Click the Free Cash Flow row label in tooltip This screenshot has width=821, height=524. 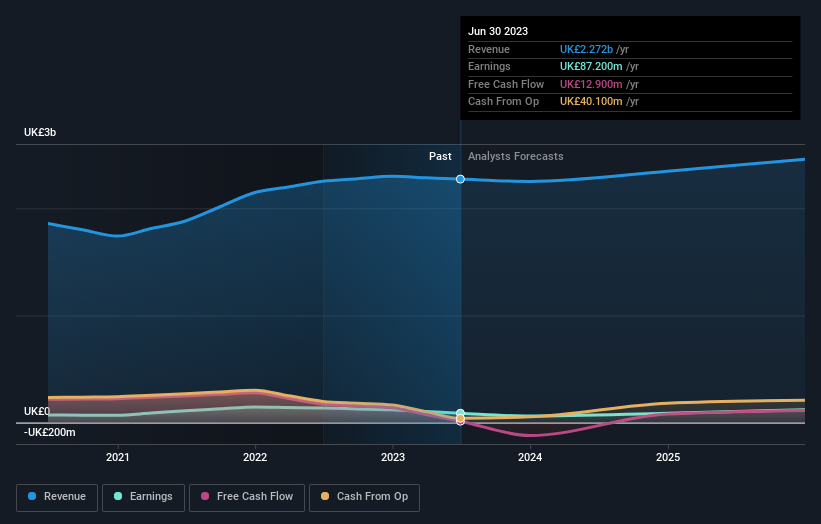[x=506, y=84]
